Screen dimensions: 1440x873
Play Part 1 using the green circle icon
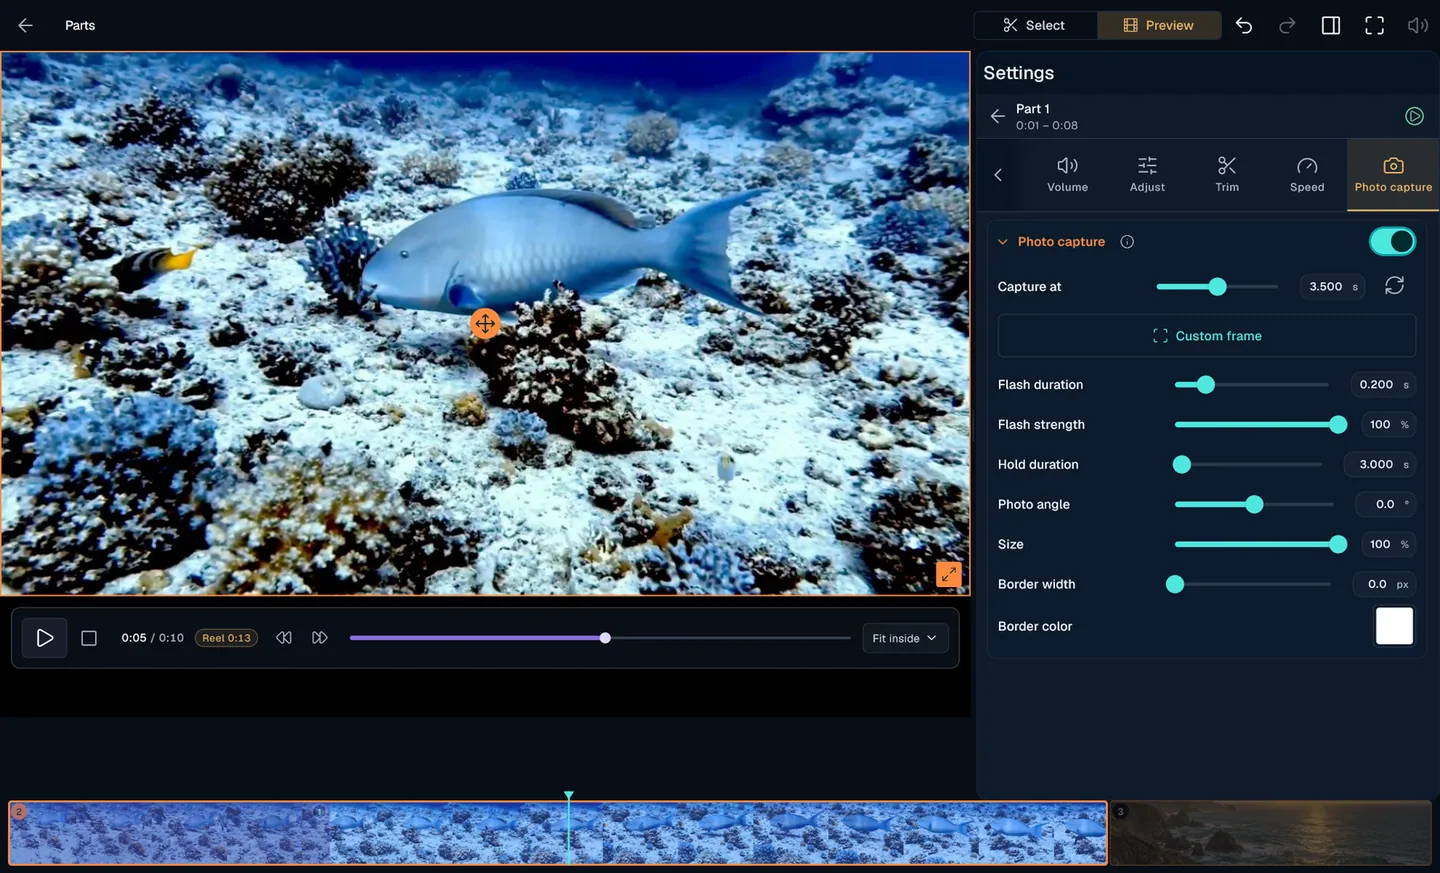(1414, 116)
